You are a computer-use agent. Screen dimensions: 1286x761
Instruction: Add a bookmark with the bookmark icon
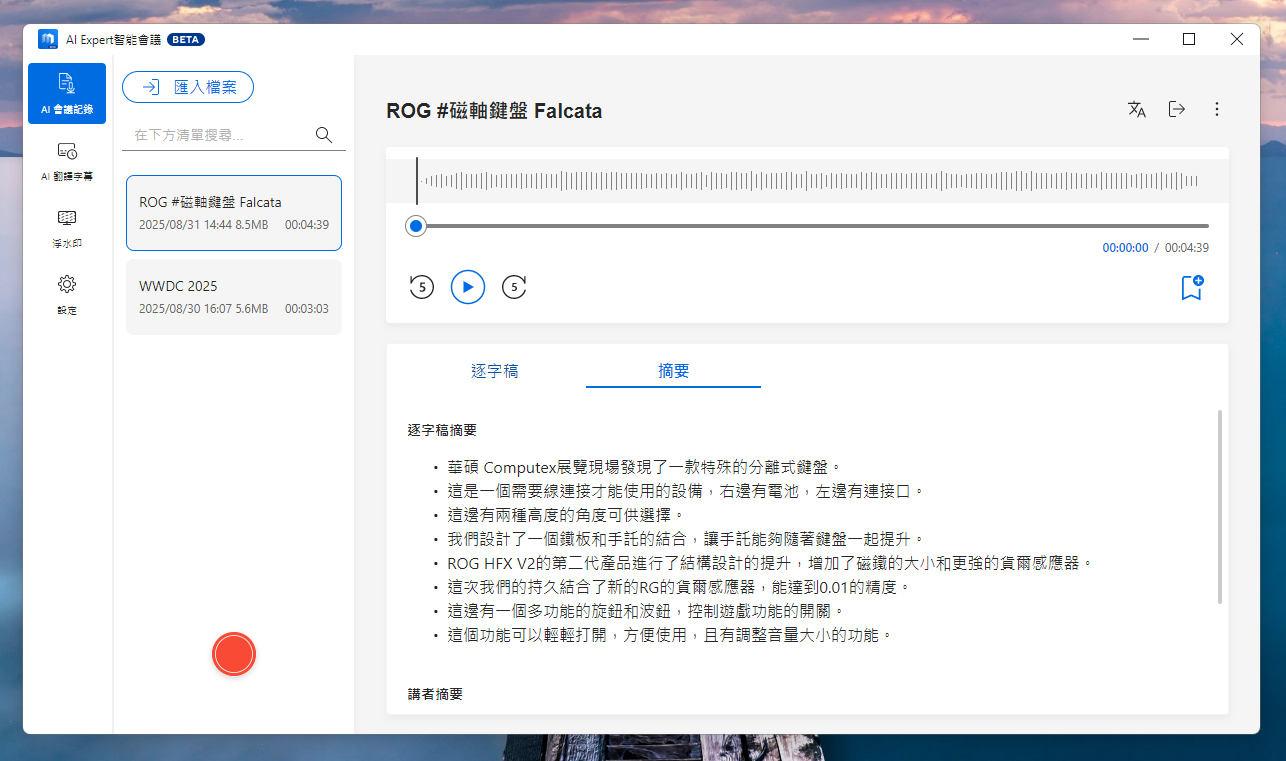[x=1191, y=288]
